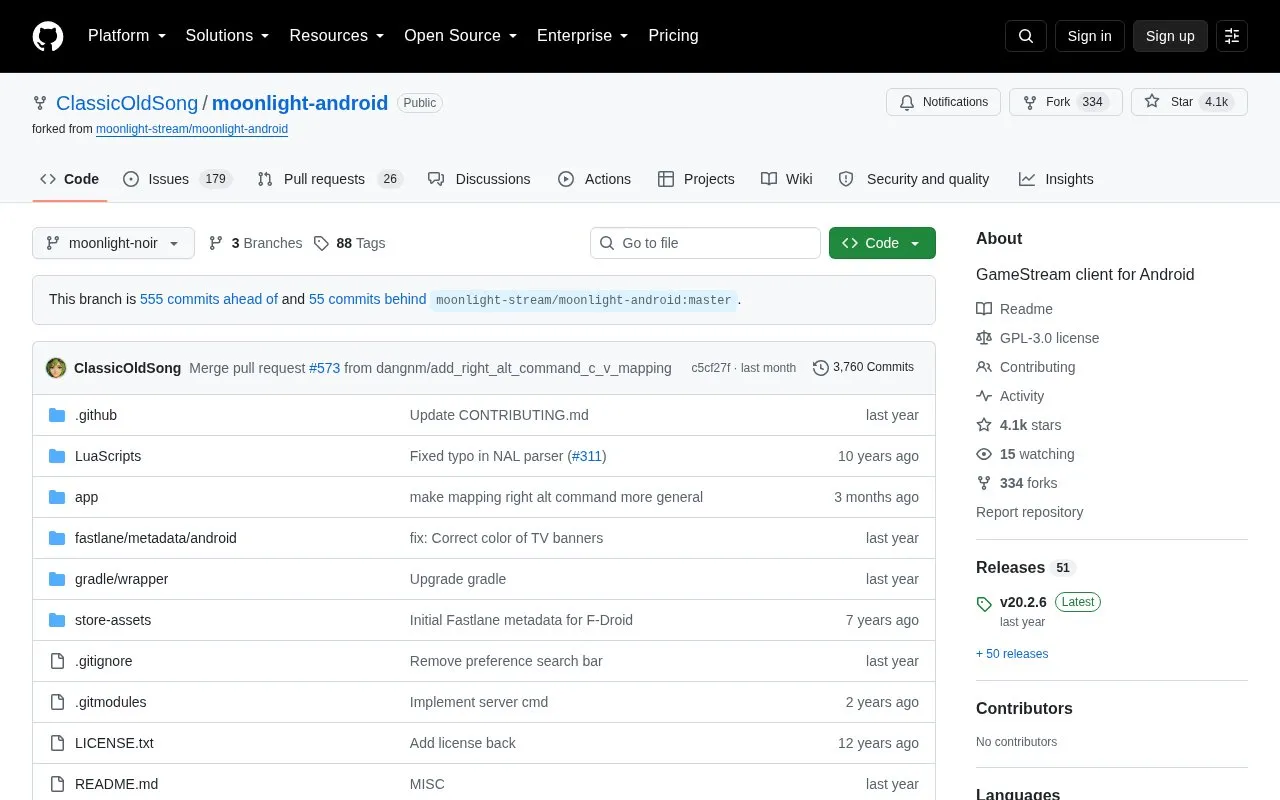
Task: Click the history clock icon for commits
Action: coord(821,368)
